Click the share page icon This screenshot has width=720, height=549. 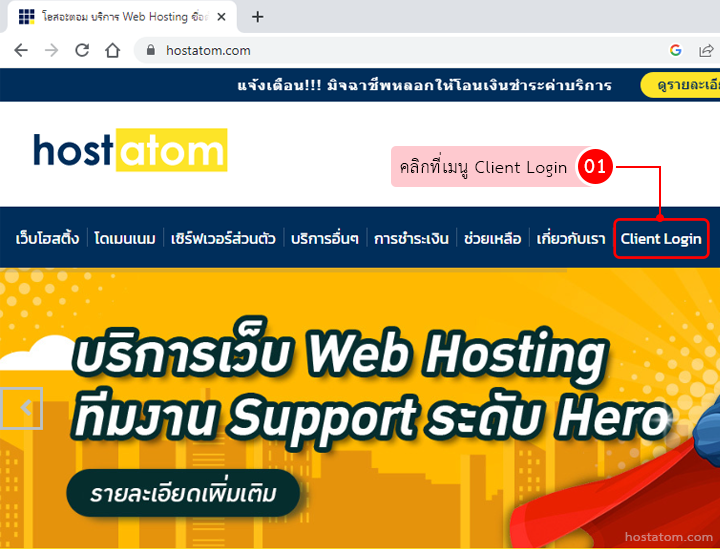tap(706, 50)
